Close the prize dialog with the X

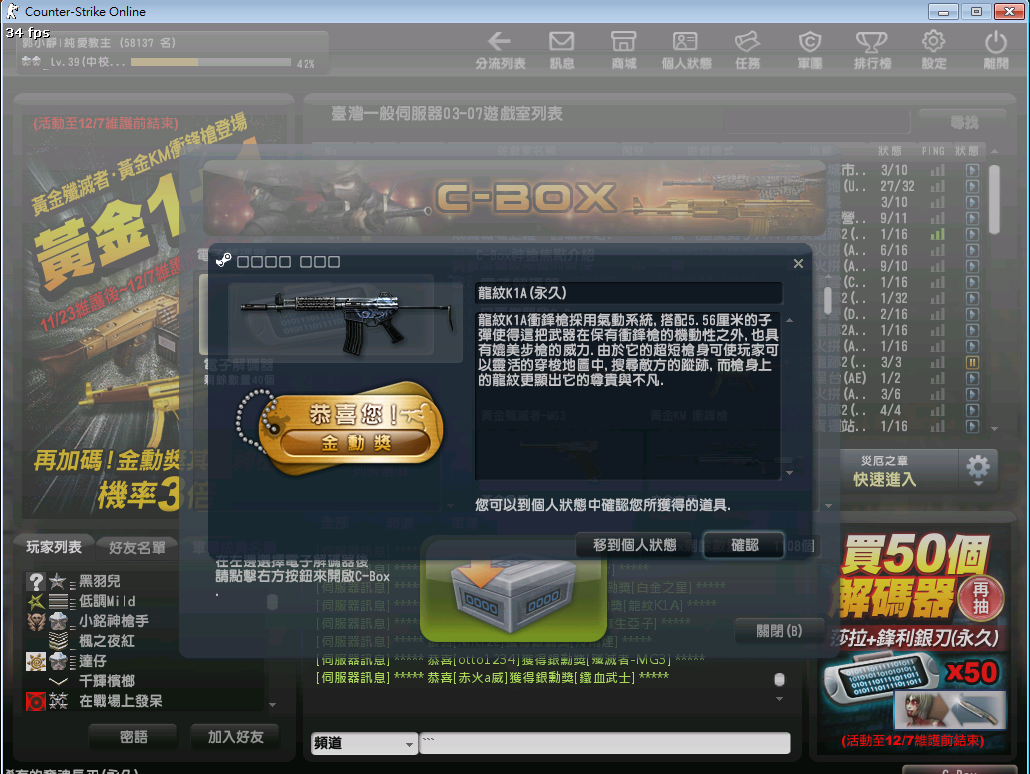click(798, 263)
